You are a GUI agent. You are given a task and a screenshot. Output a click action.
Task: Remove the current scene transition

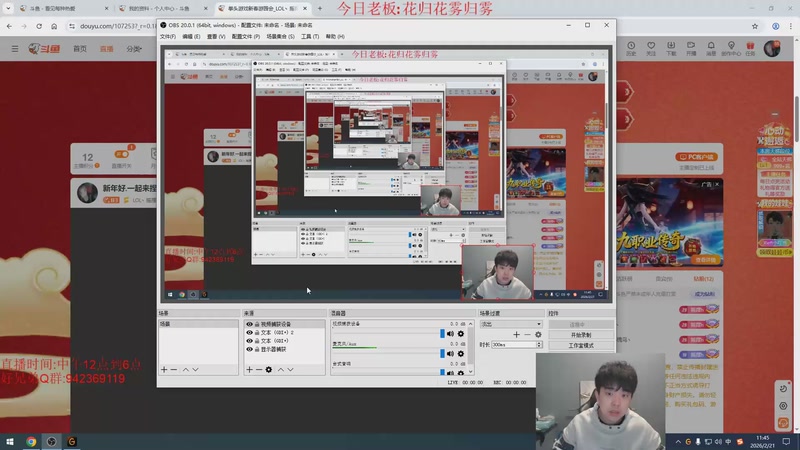(527, 335)
